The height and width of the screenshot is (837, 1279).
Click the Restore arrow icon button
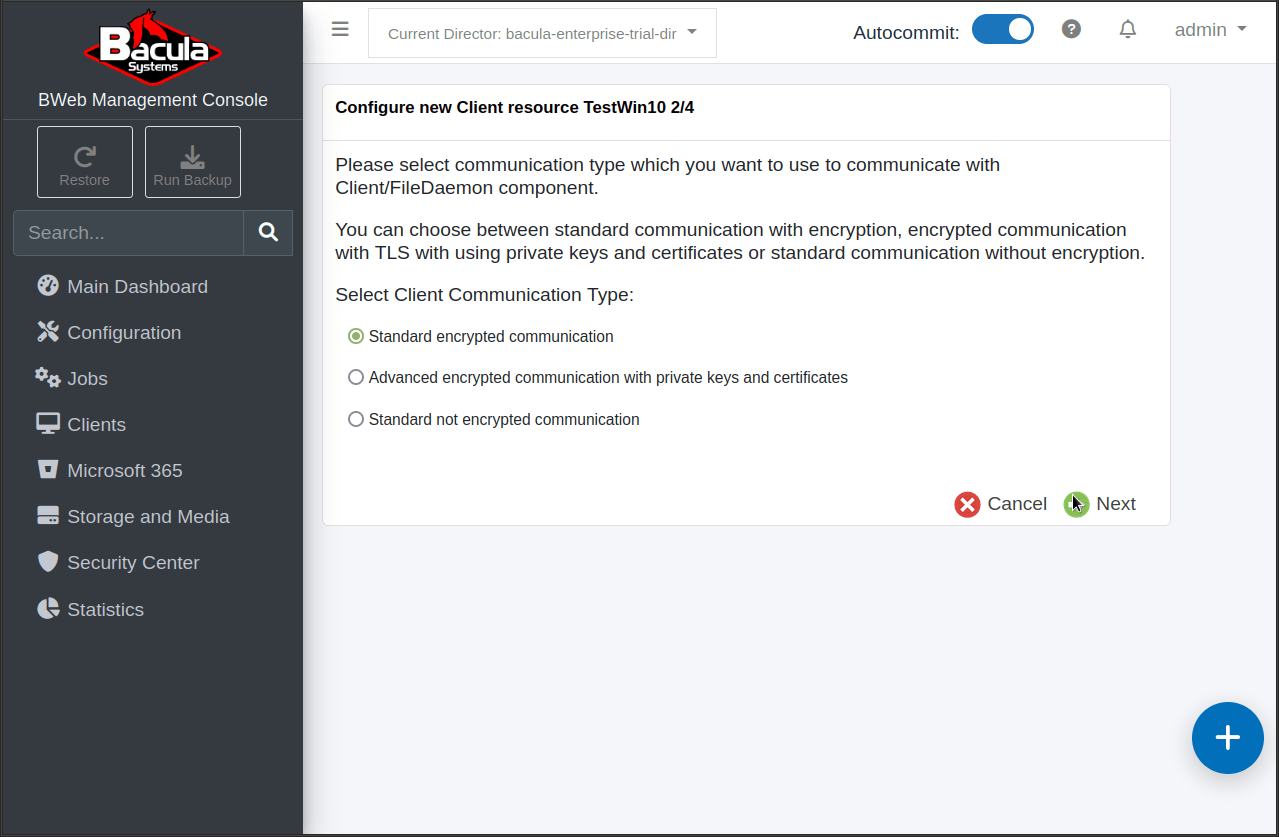click(x=85, y=162)
